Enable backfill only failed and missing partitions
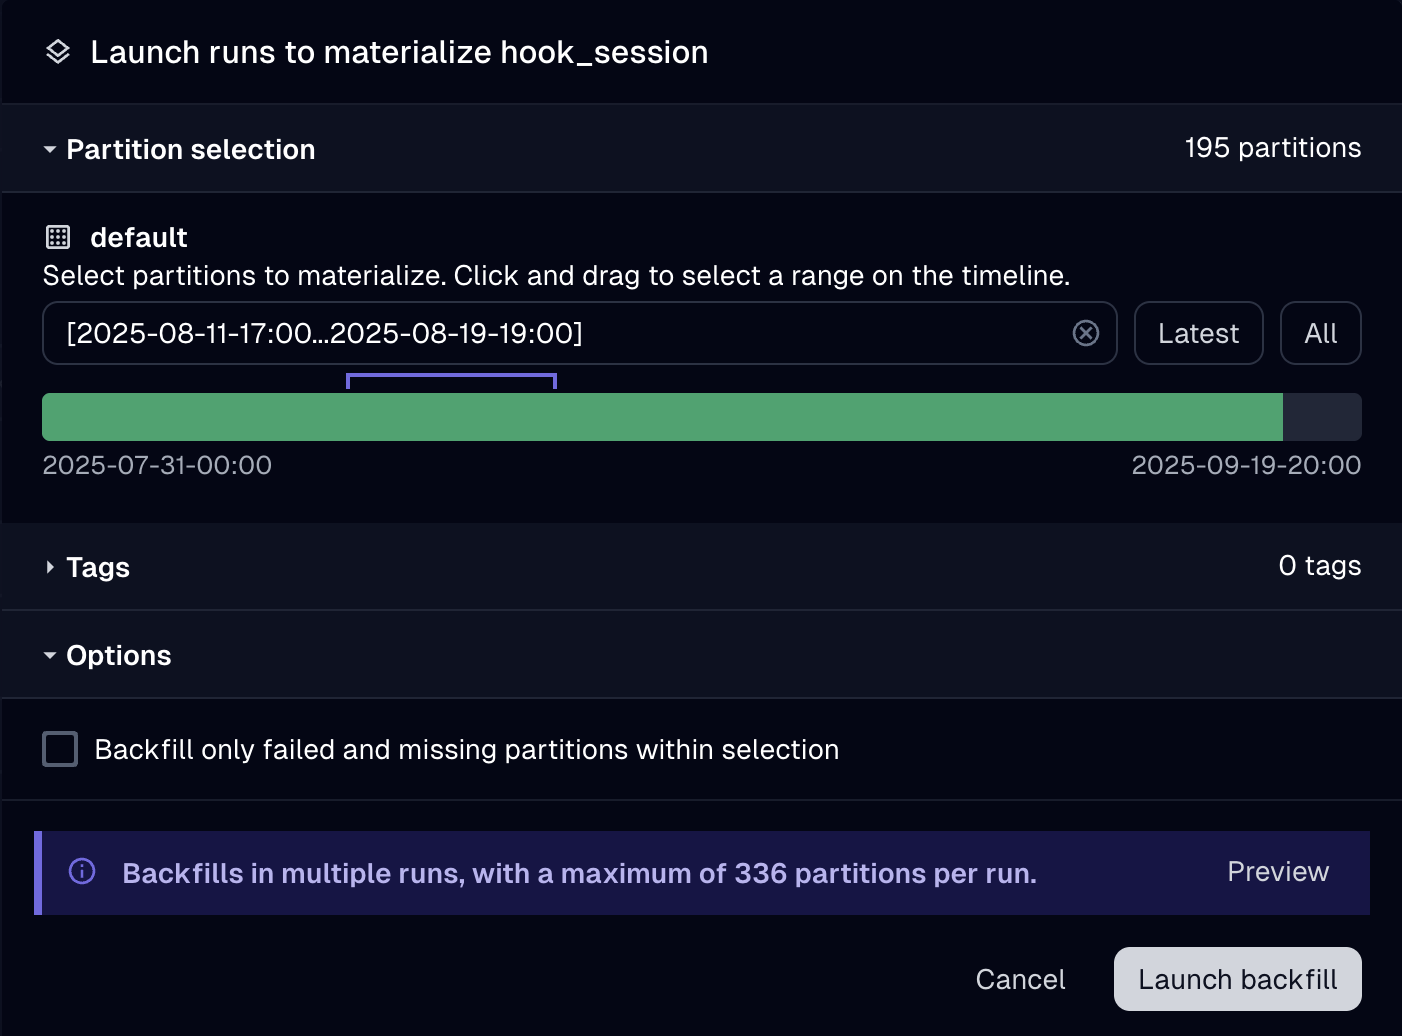This screenshot has width=1402, height=1036. (x=60, y=749)
